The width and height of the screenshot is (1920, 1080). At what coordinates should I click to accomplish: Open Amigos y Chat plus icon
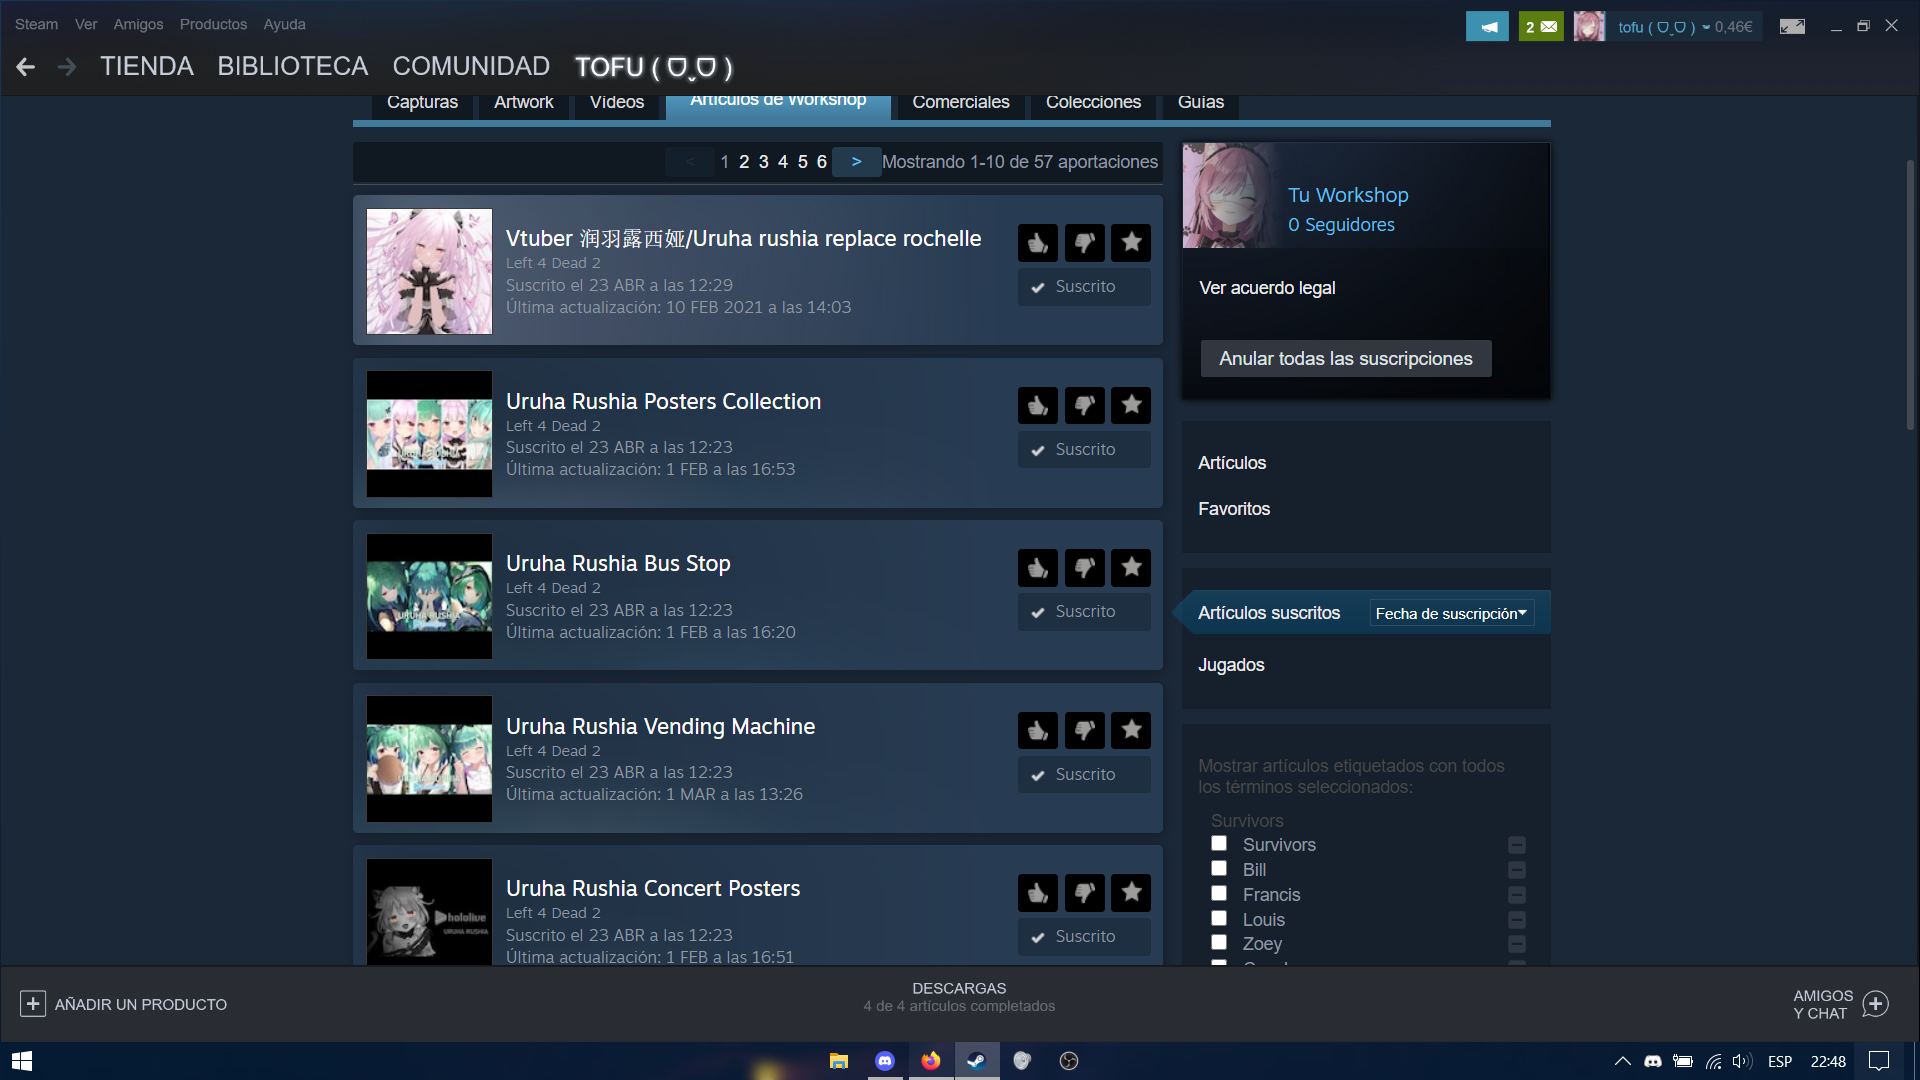1876,1004
